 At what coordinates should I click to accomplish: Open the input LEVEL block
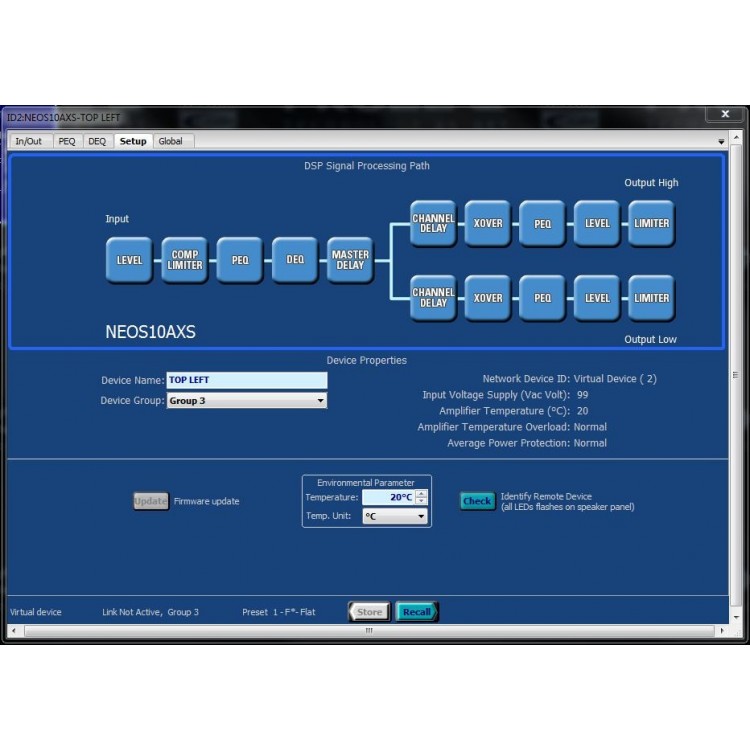pos(129,260)
